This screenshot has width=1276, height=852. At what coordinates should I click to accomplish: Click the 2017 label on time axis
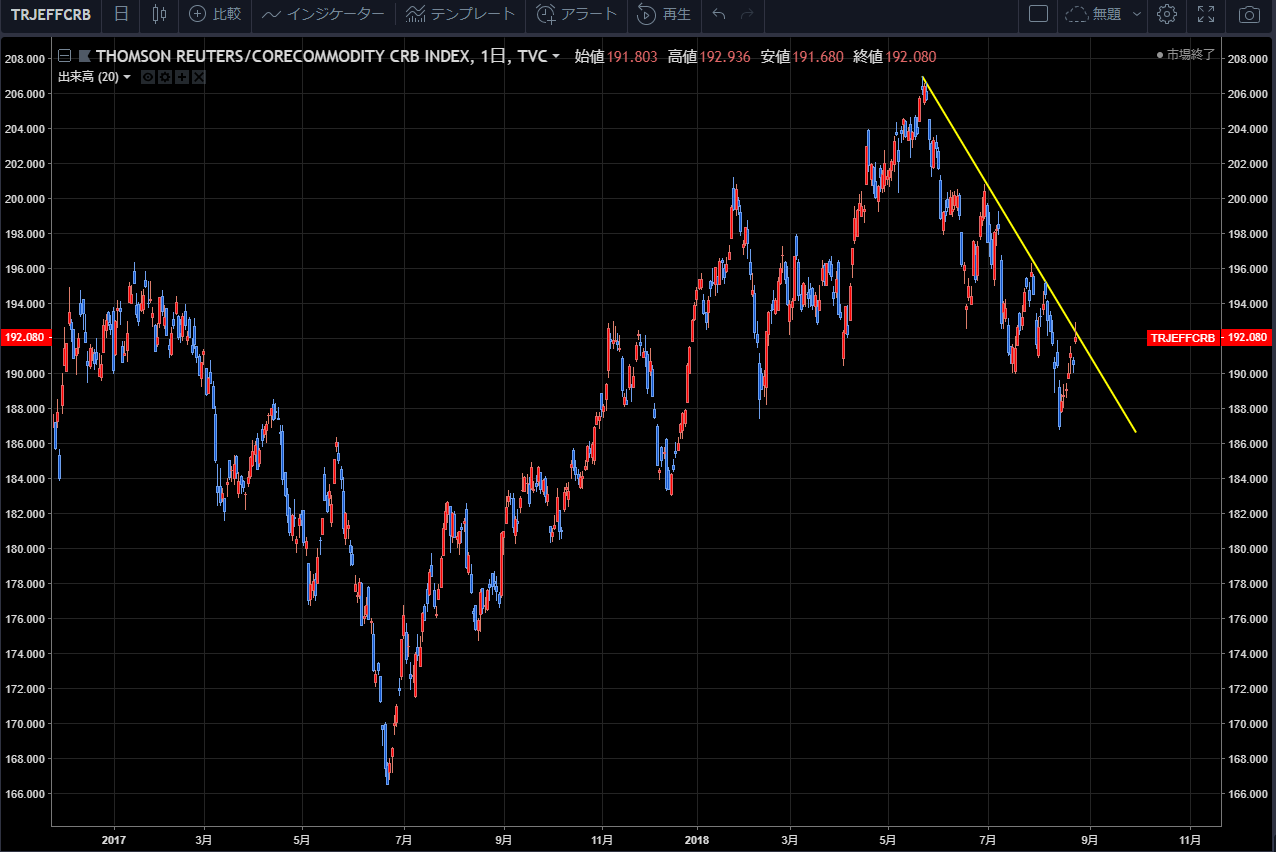point(114,840)
